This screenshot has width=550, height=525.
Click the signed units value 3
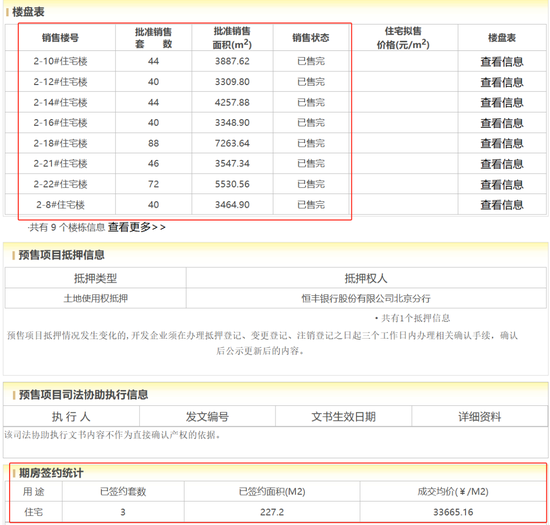(x=123, y=512)
